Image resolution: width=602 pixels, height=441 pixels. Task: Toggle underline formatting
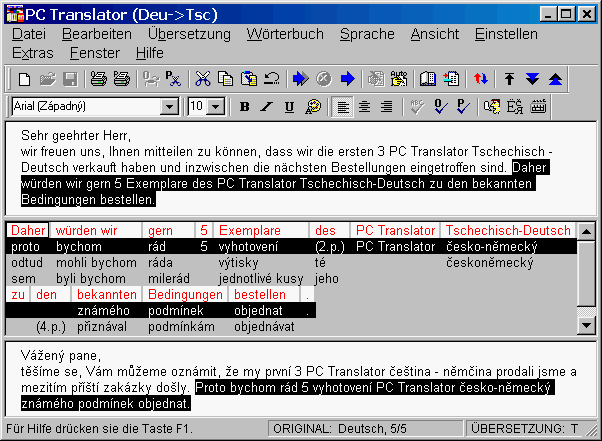click(x=289, y=107)
